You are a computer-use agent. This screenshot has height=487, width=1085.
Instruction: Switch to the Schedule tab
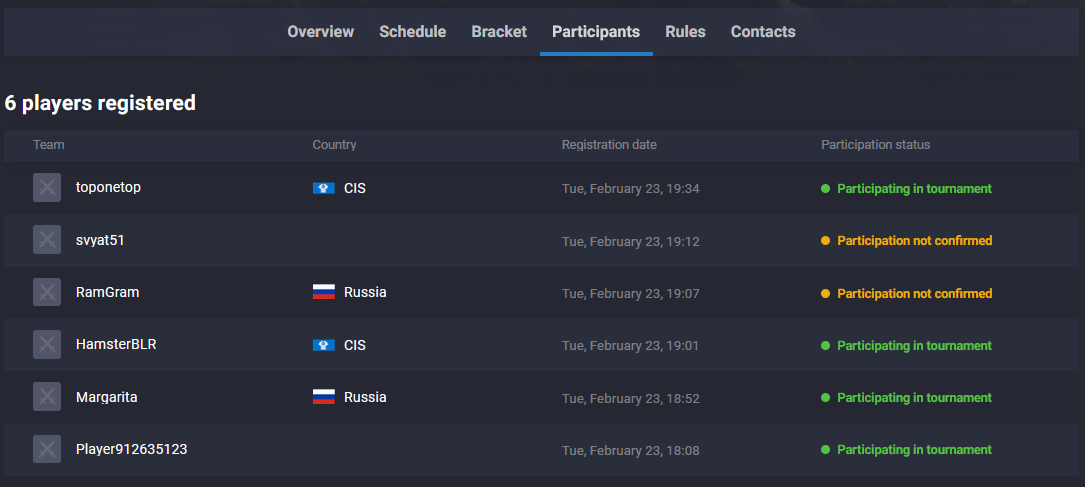click(412, 32)
